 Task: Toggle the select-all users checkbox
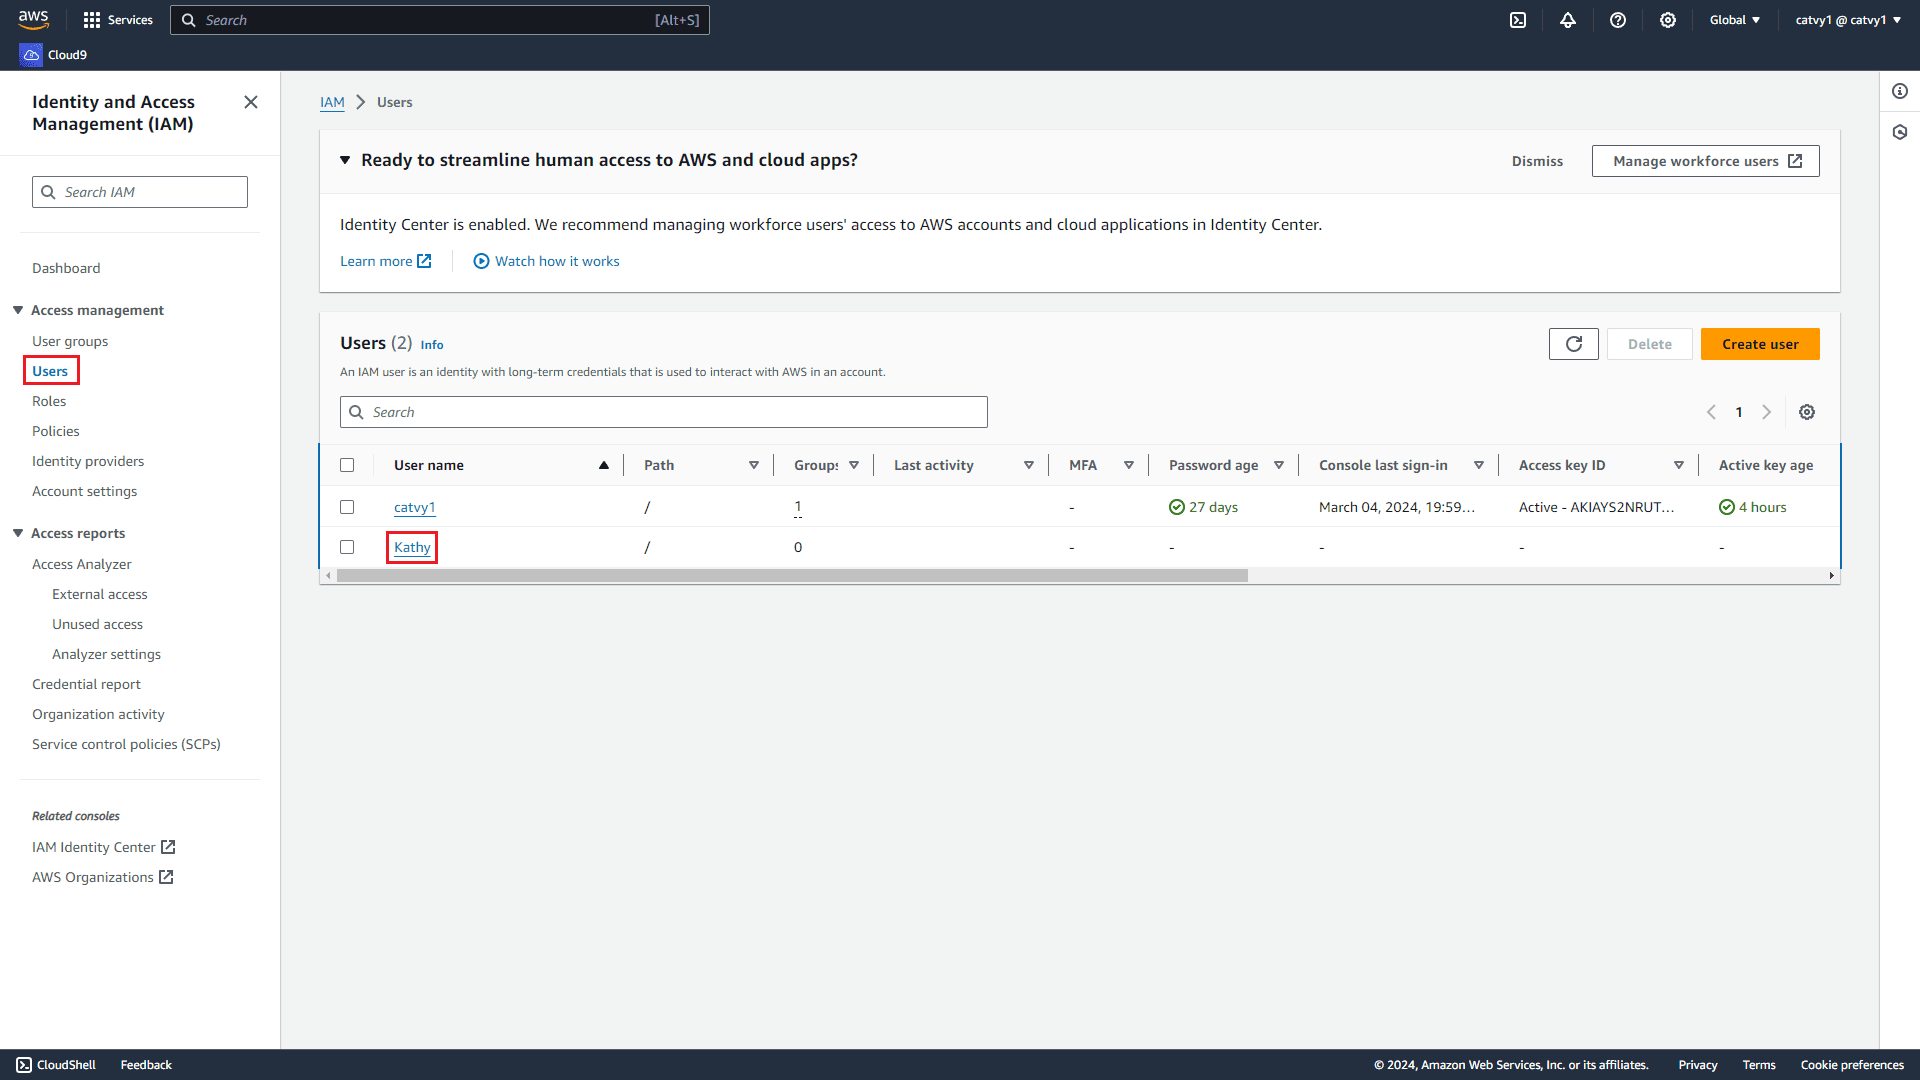click(347, 465)
